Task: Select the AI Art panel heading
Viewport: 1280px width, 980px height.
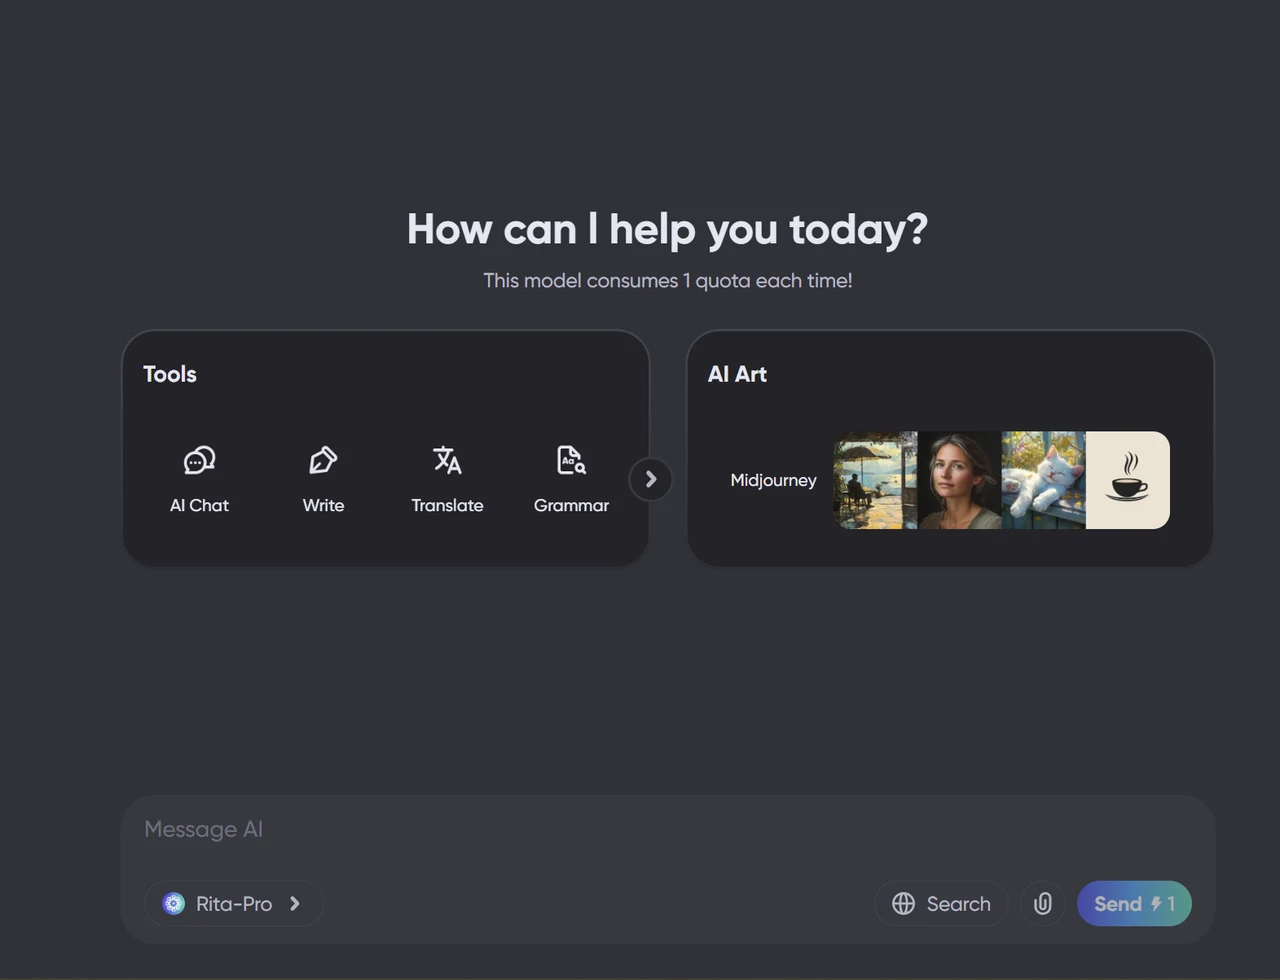Action: 737,374
